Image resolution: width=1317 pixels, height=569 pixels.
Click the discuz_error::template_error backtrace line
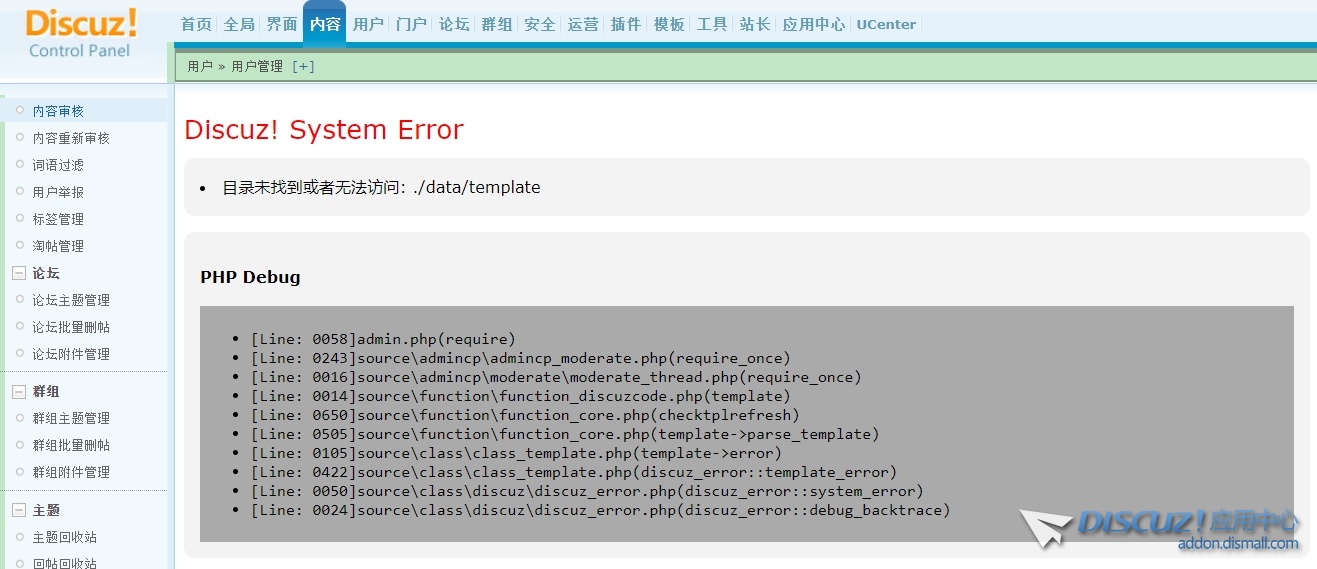pyautogui.click(x=574, y=472)
